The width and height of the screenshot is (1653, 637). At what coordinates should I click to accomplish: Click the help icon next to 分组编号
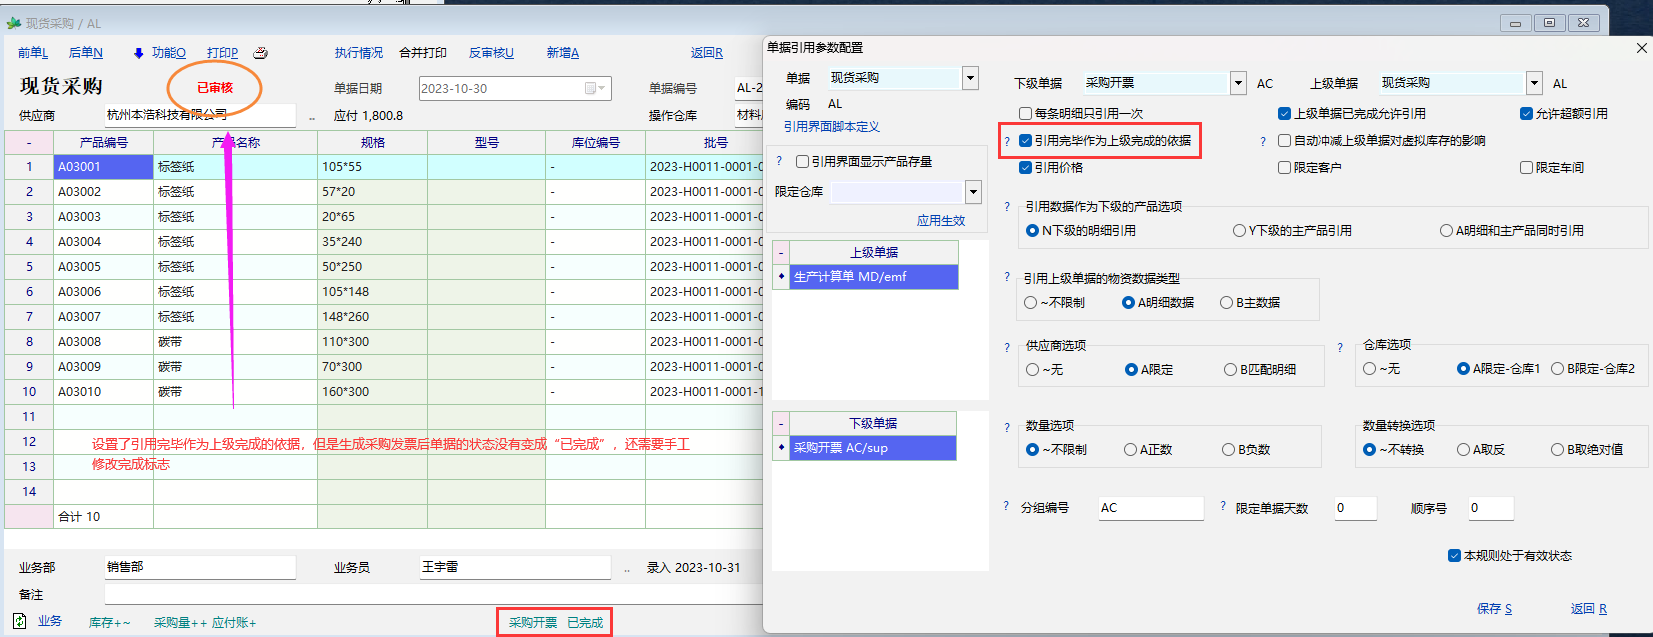coord(1006,507)
